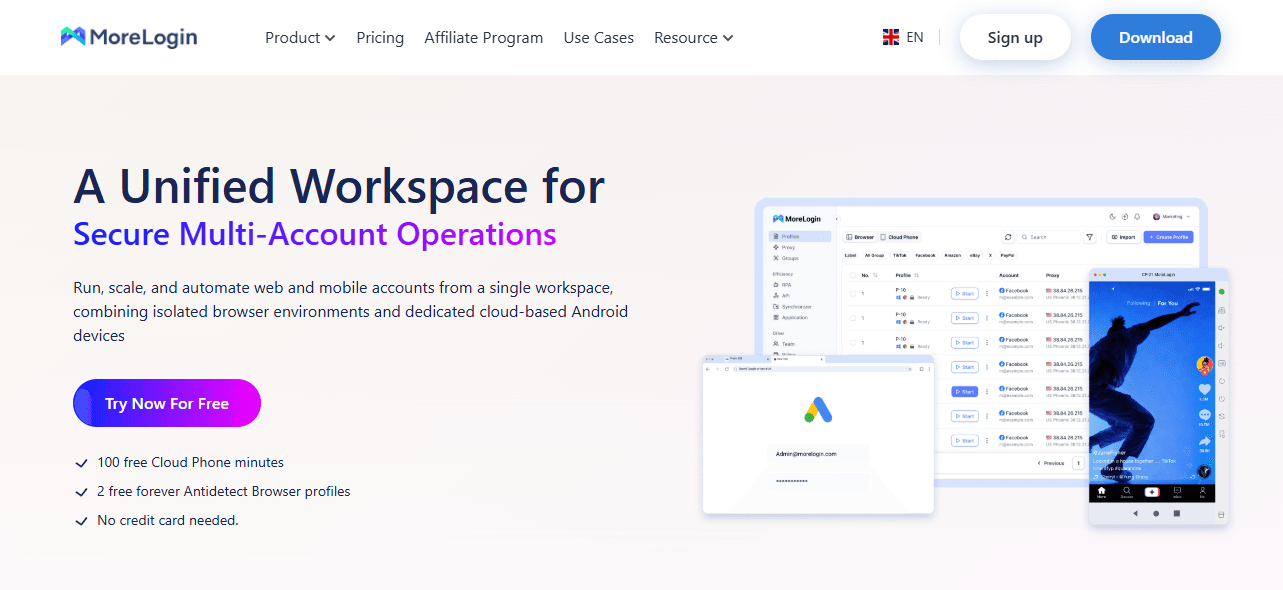Click the text '100 free Cloud Phone minutes'
Screen dimensions: 1283x590
pos(191,462)
